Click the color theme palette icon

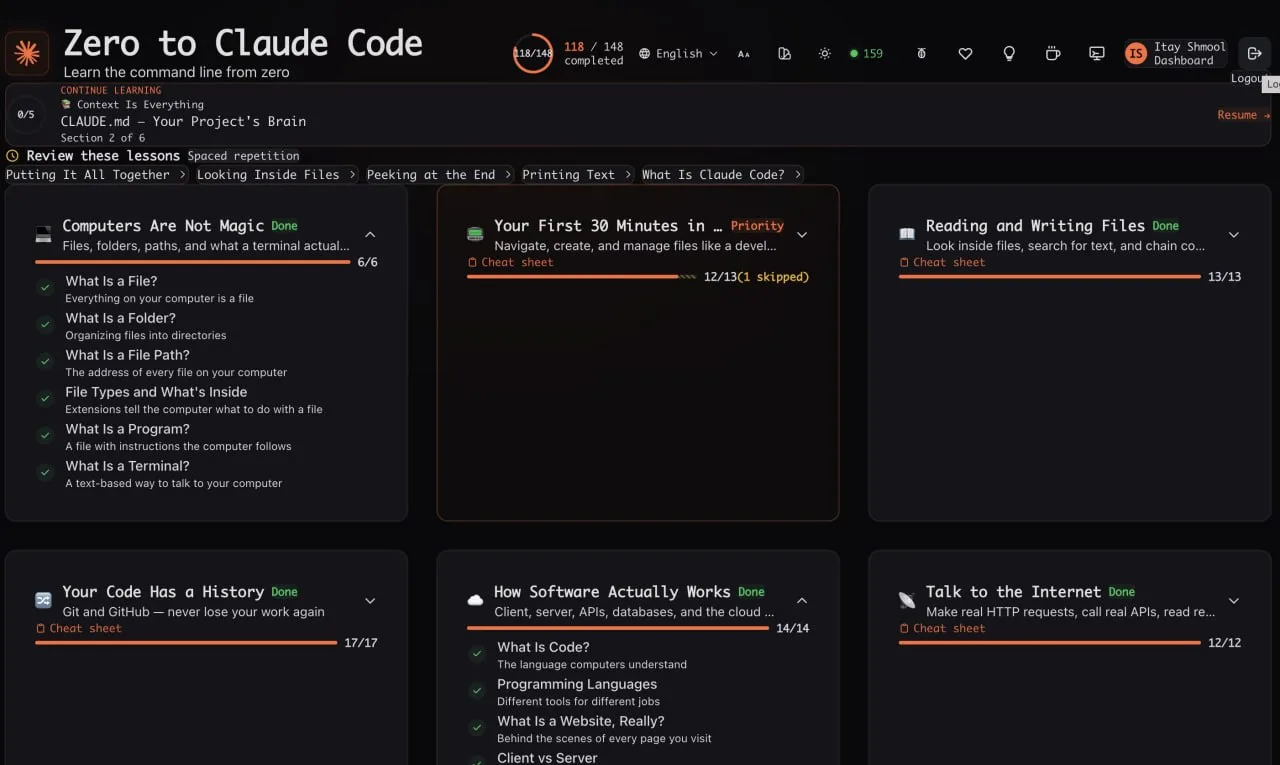784,54
